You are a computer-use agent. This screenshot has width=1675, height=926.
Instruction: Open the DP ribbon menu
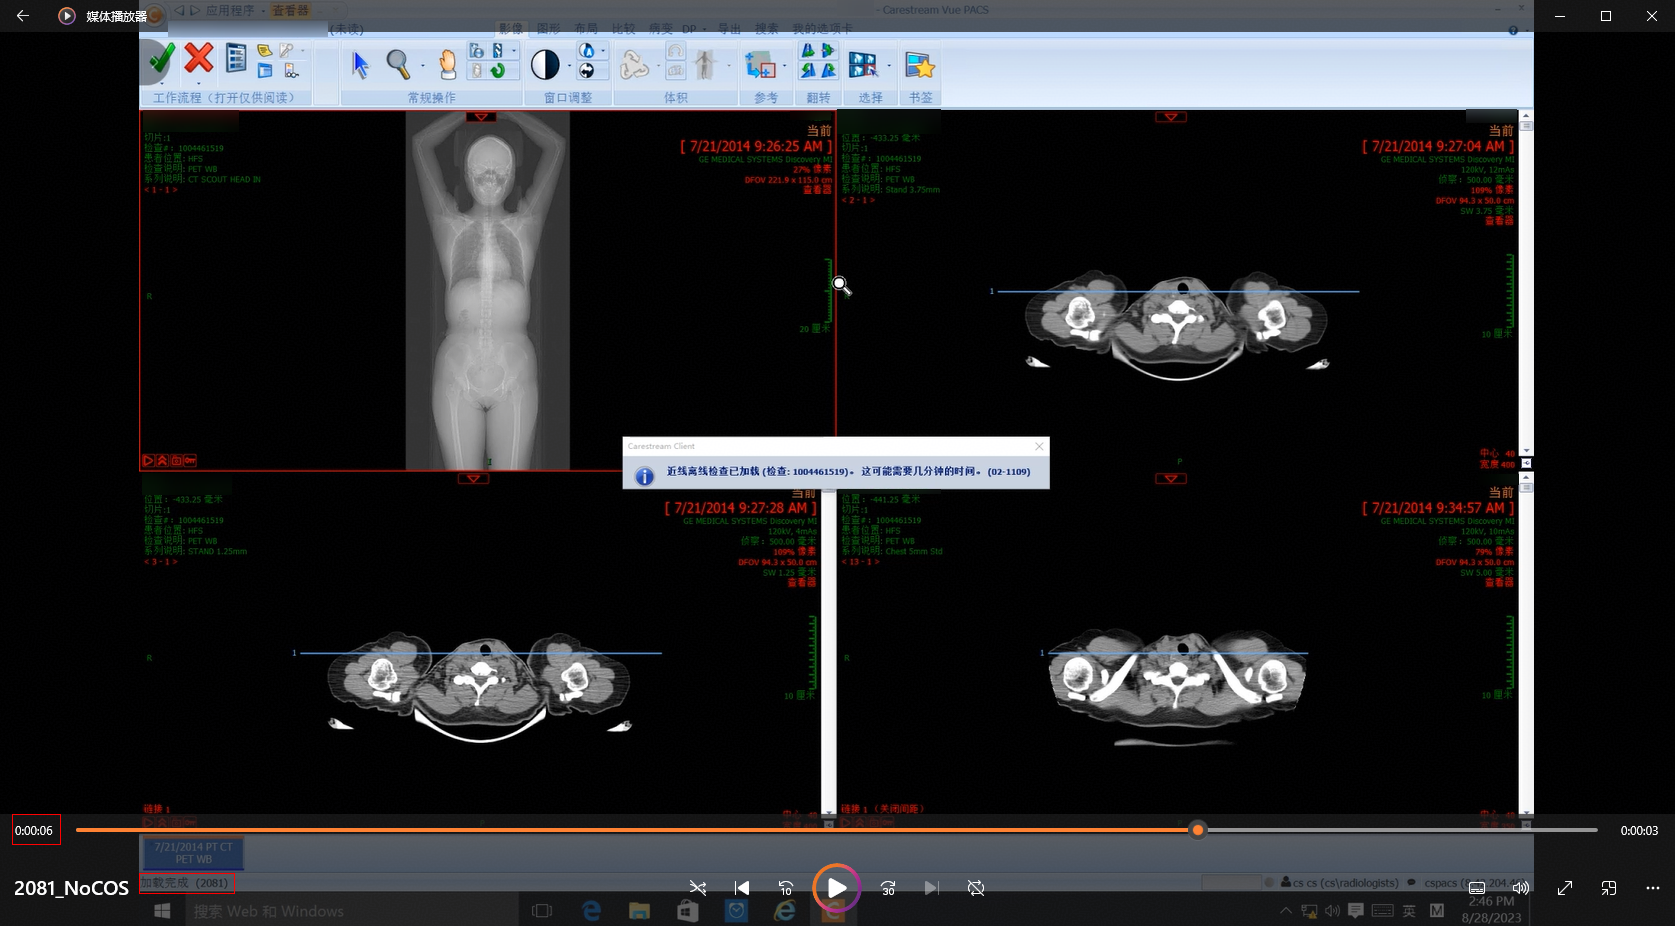[x=693, y=29]
